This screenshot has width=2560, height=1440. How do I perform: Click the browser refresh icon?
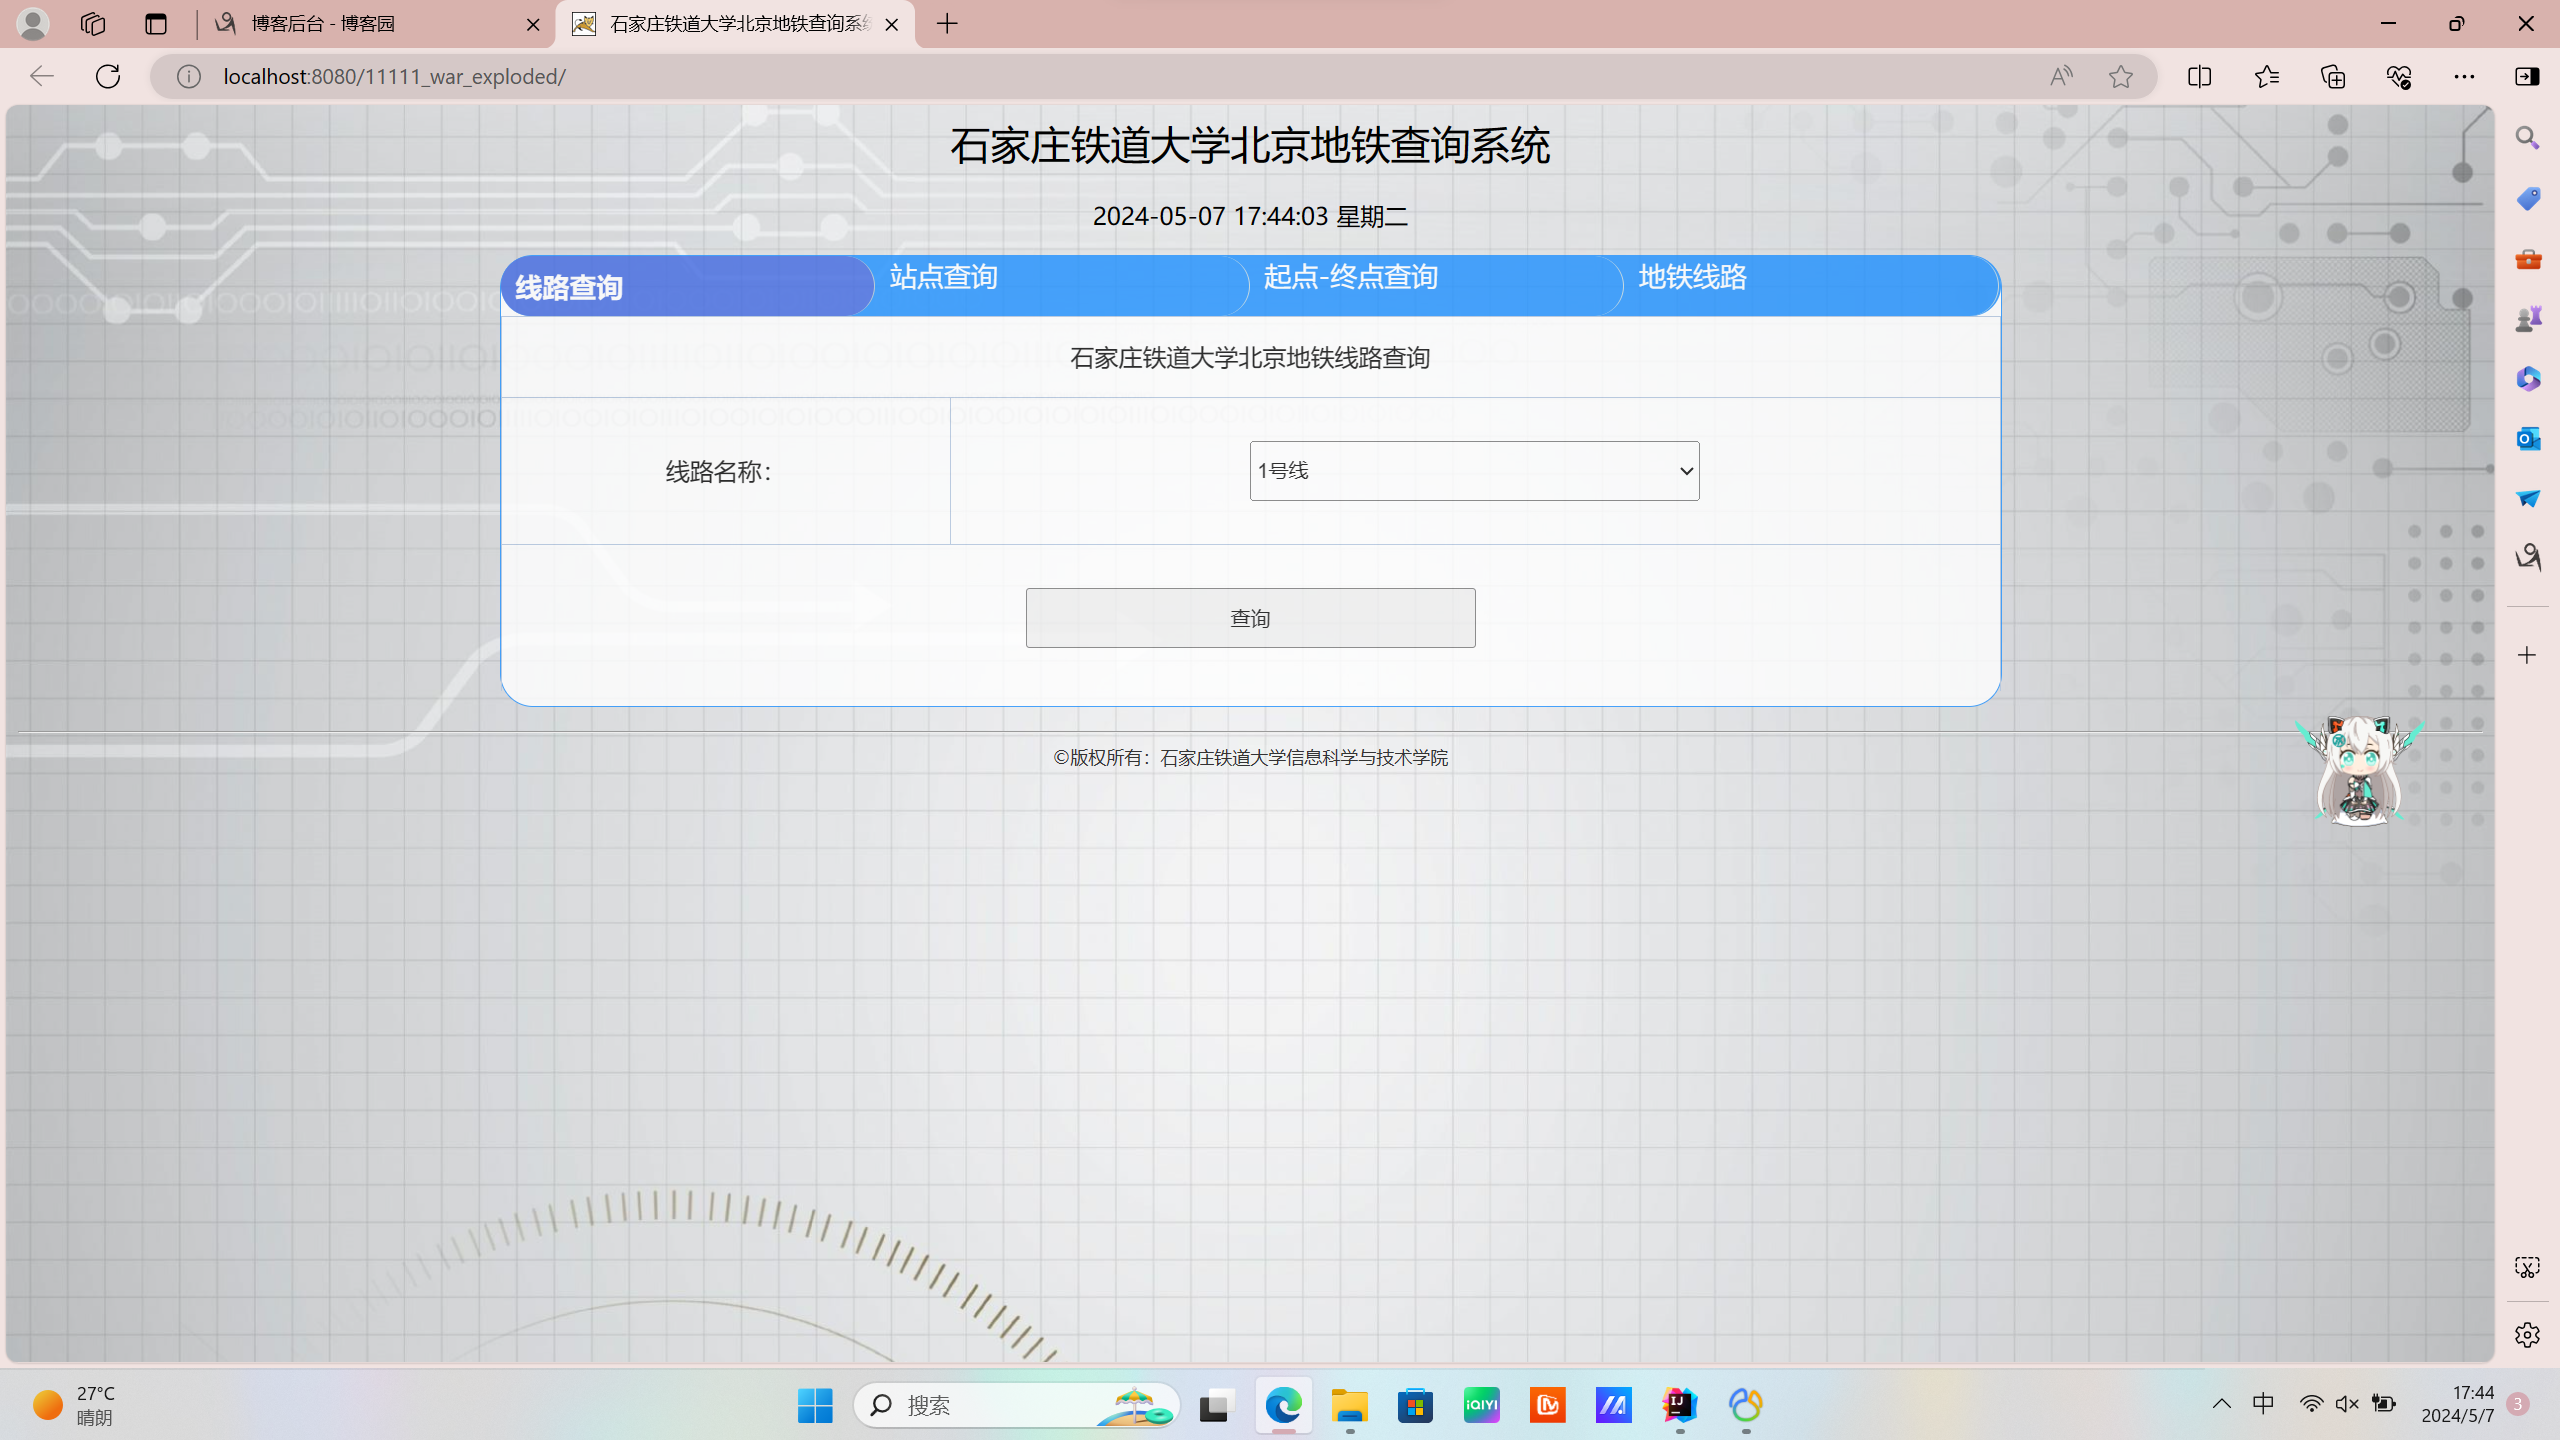(108, 76)
